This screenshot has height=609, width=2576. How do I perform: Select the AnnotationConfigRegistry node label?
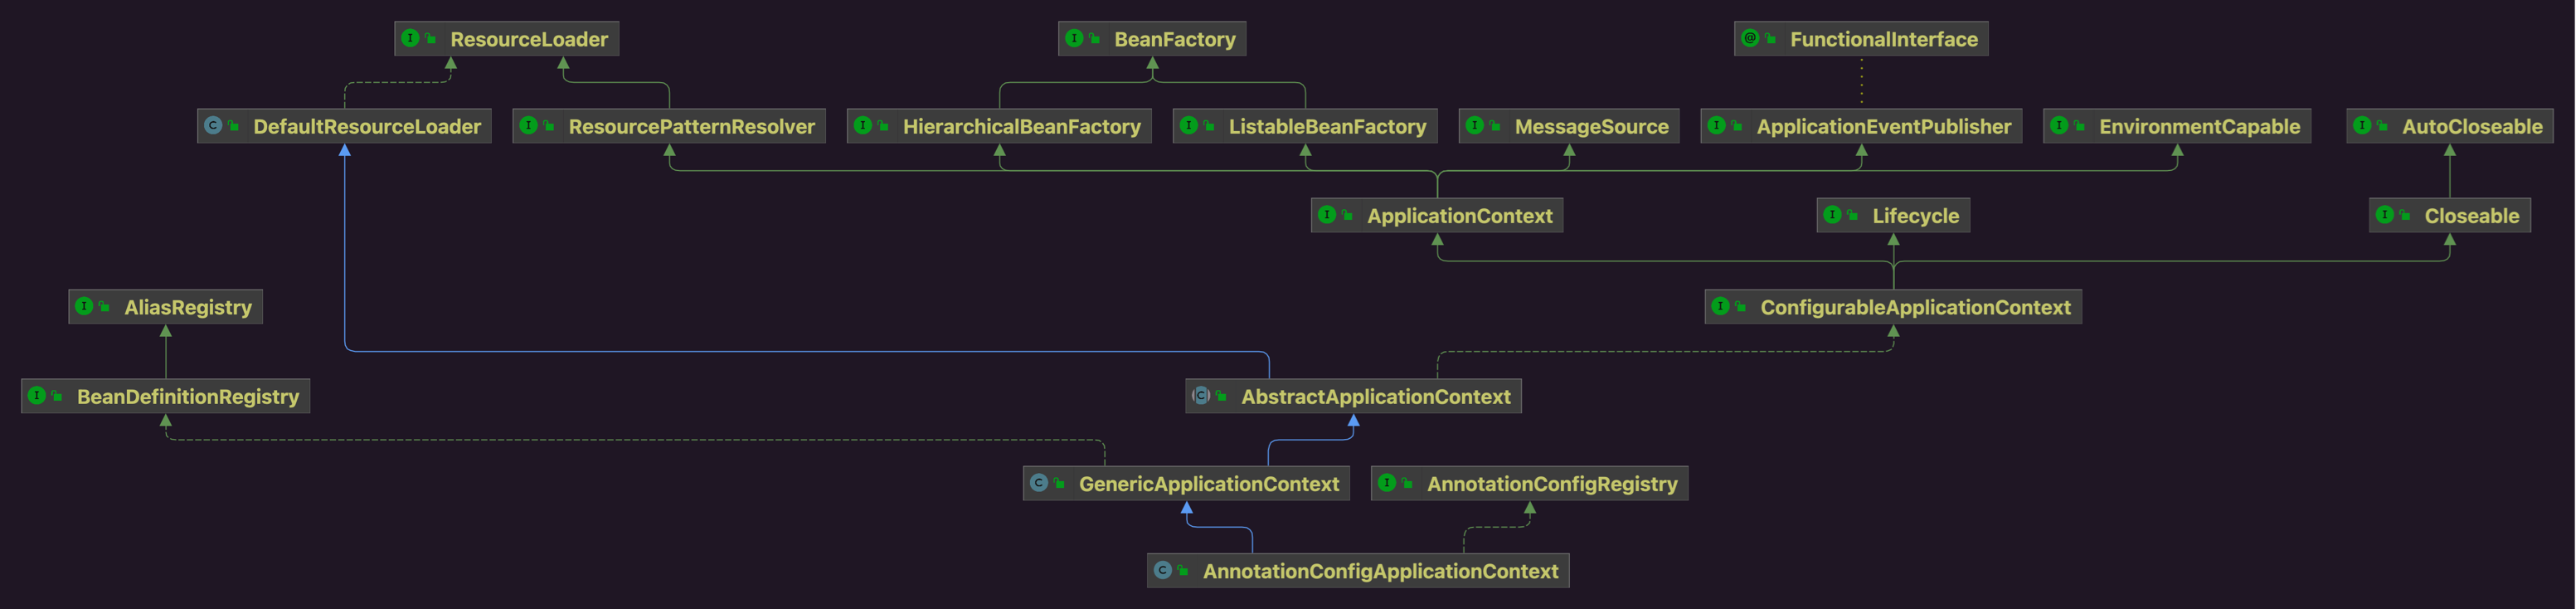[1552, 484]
